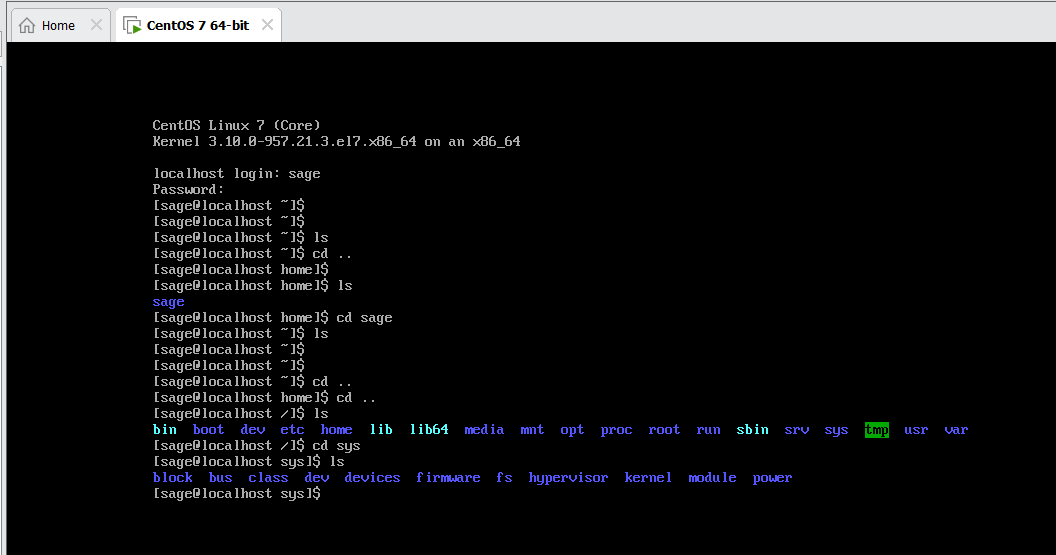This screenshot has height=555, width=1056.
Task: Click the 'CentOS Linux 7 (Core)' banner line
Action: tap(236, 125)
